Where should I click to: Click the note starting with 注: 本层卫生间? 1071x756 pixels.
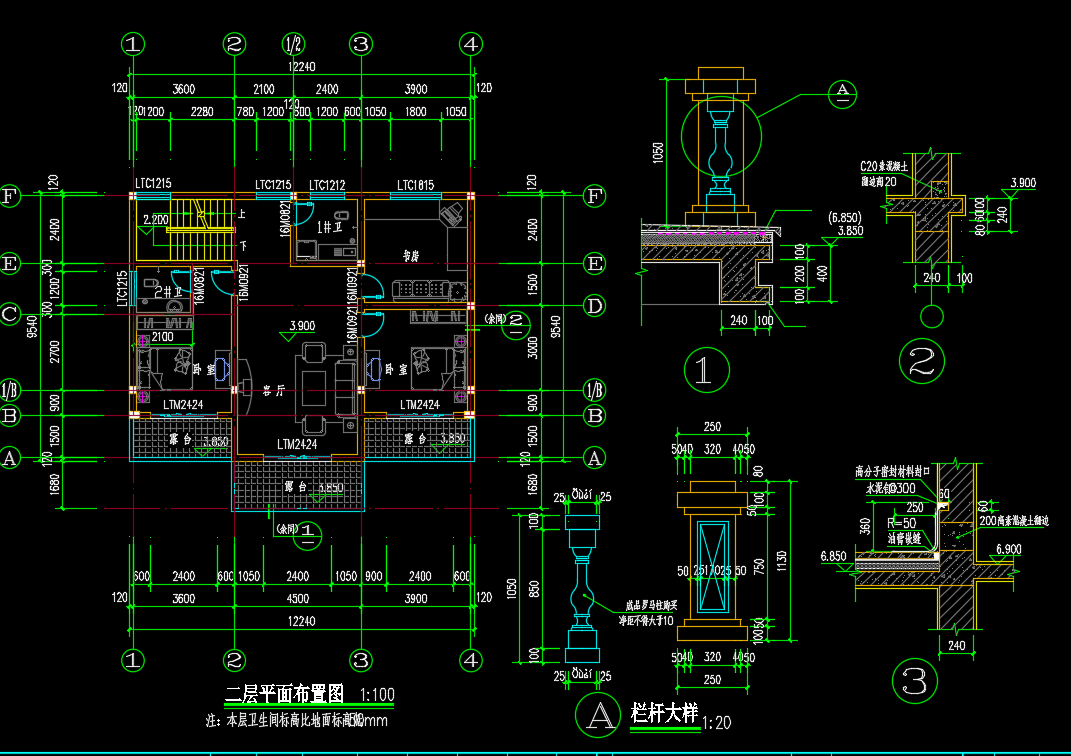tap(296, 720)
